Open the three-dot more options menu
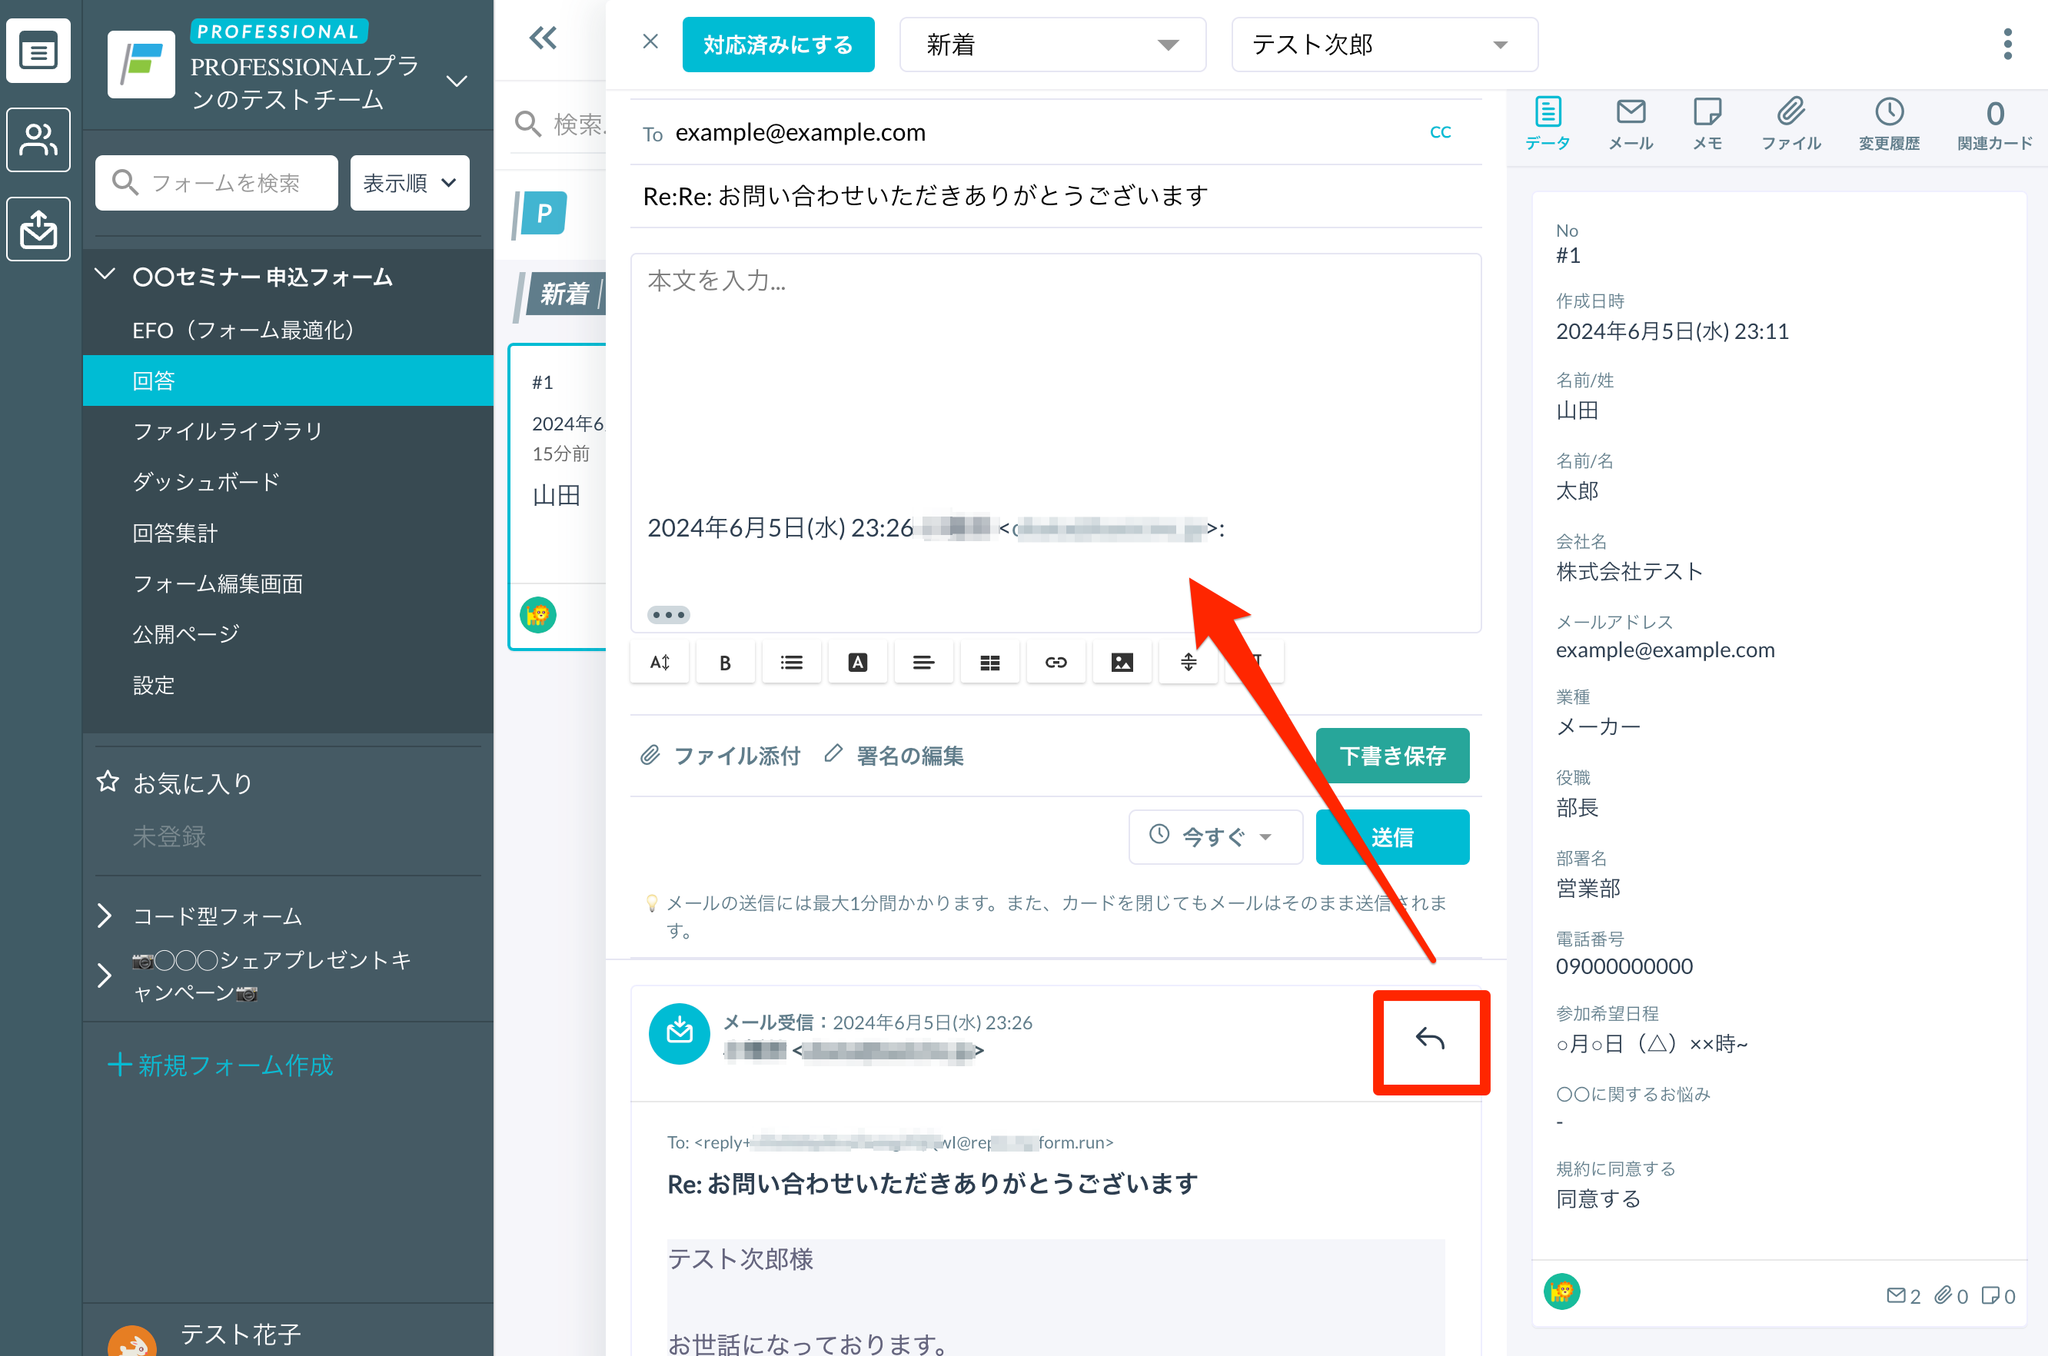This screenshot has width=2048, height=1356. [2007, 44]
